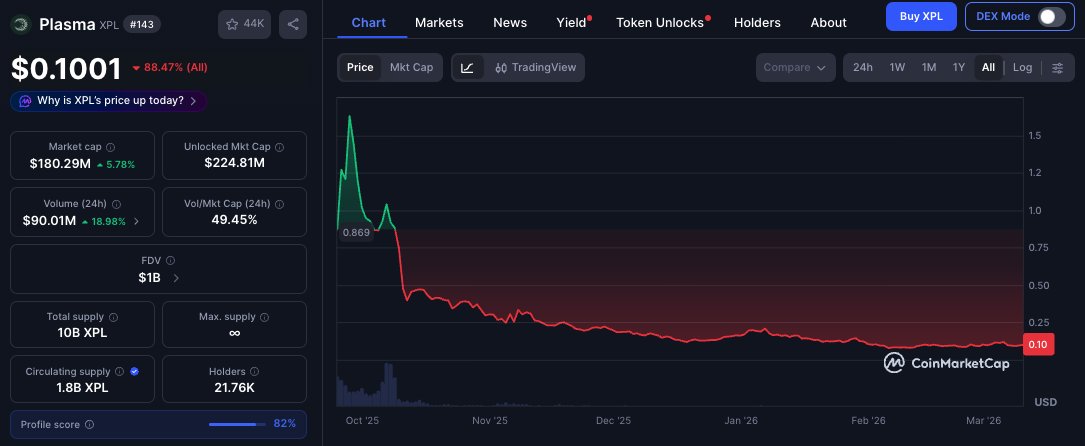
Task: Click the Buy XPL button
Action: (921, 17)
